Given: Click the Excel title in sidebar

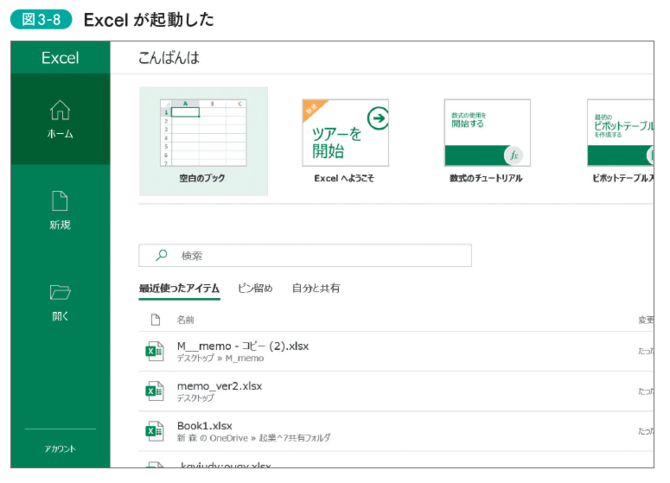Looking at the screenshot, I should (x=60, y=58).
